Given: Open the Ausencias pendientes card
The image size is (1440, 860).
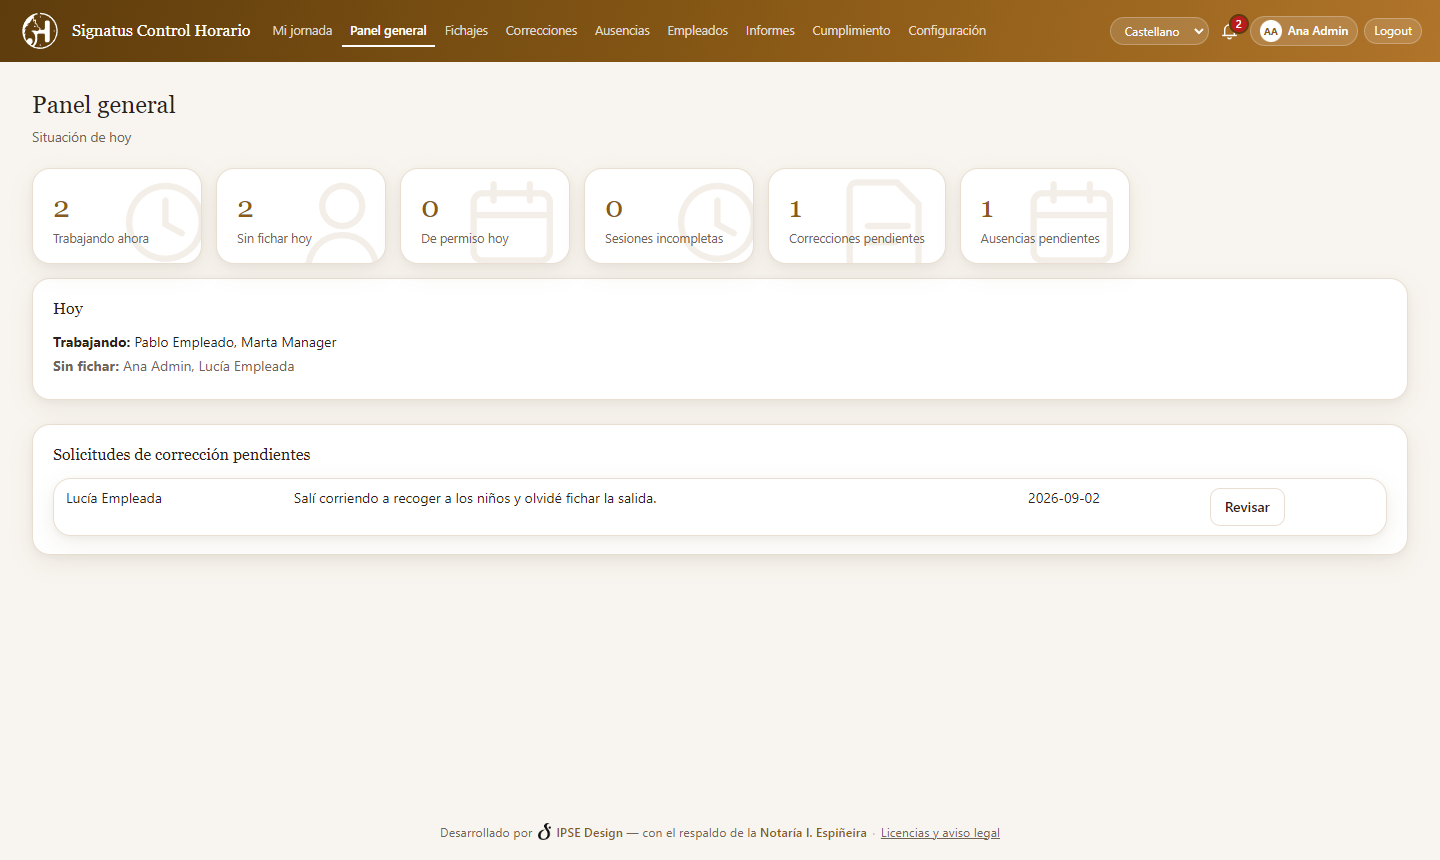Looking at the screenshot, I should point(1045,216).
